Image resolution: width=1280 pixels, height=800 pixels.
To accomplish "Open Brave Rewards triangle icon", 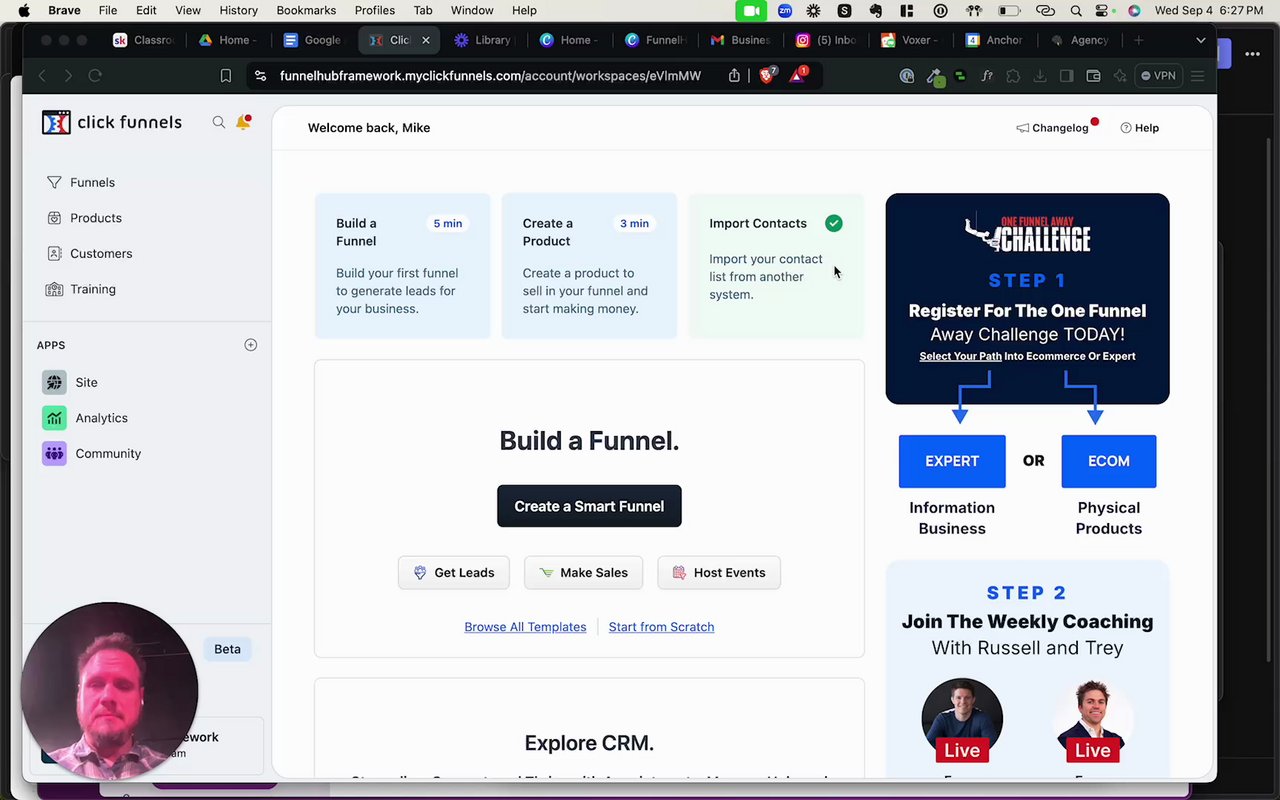I will [x=799, y=75].
